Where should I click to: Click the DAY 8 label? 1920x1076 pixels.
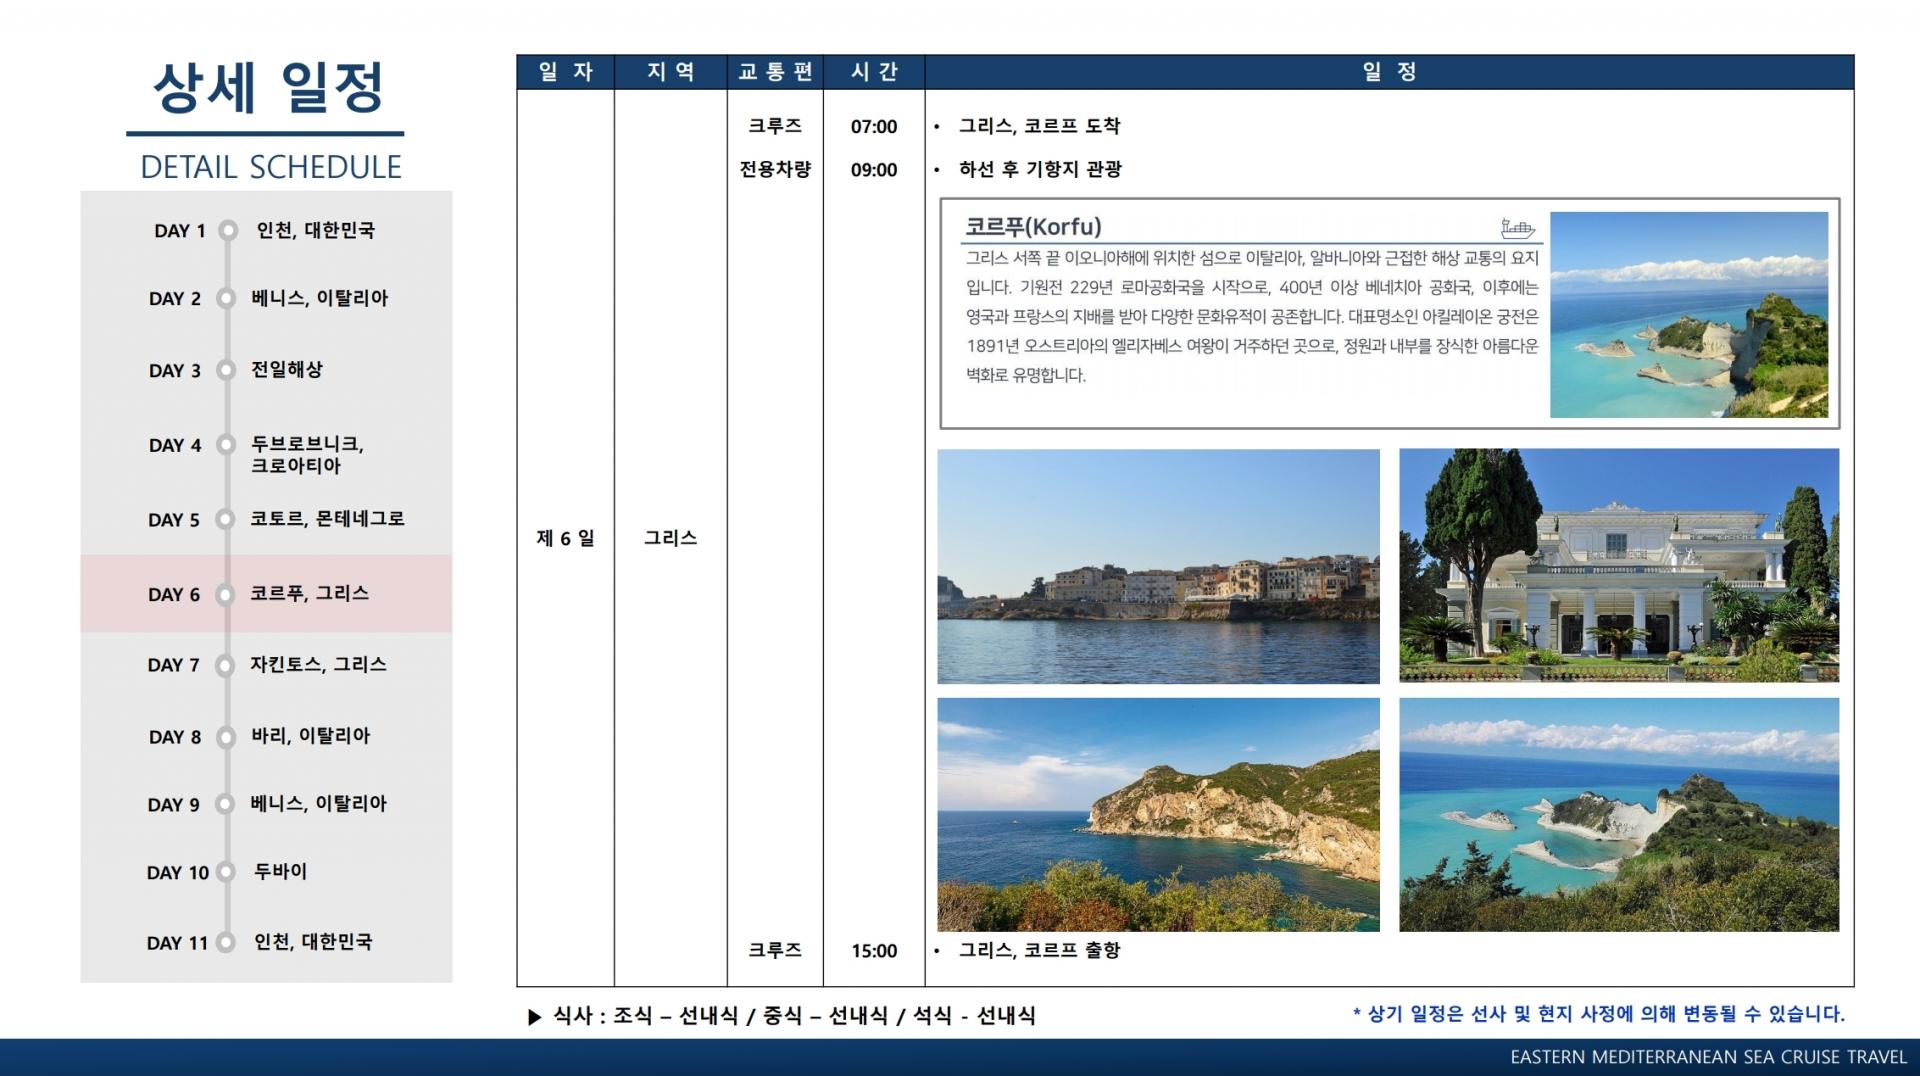point(175,737)
